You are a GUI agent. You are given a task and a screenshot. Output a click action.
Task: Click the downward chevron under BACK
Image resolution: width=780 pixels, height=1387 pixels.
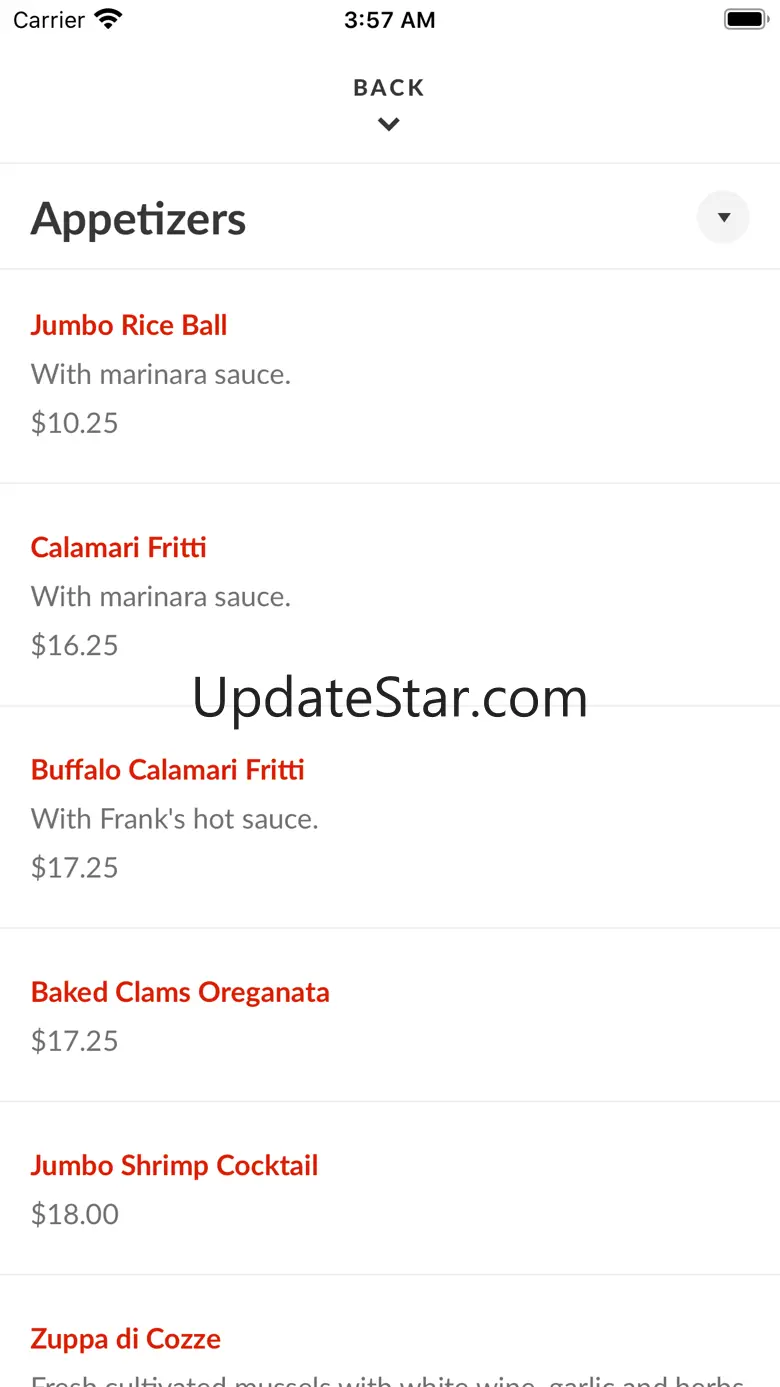coord(389,125)
